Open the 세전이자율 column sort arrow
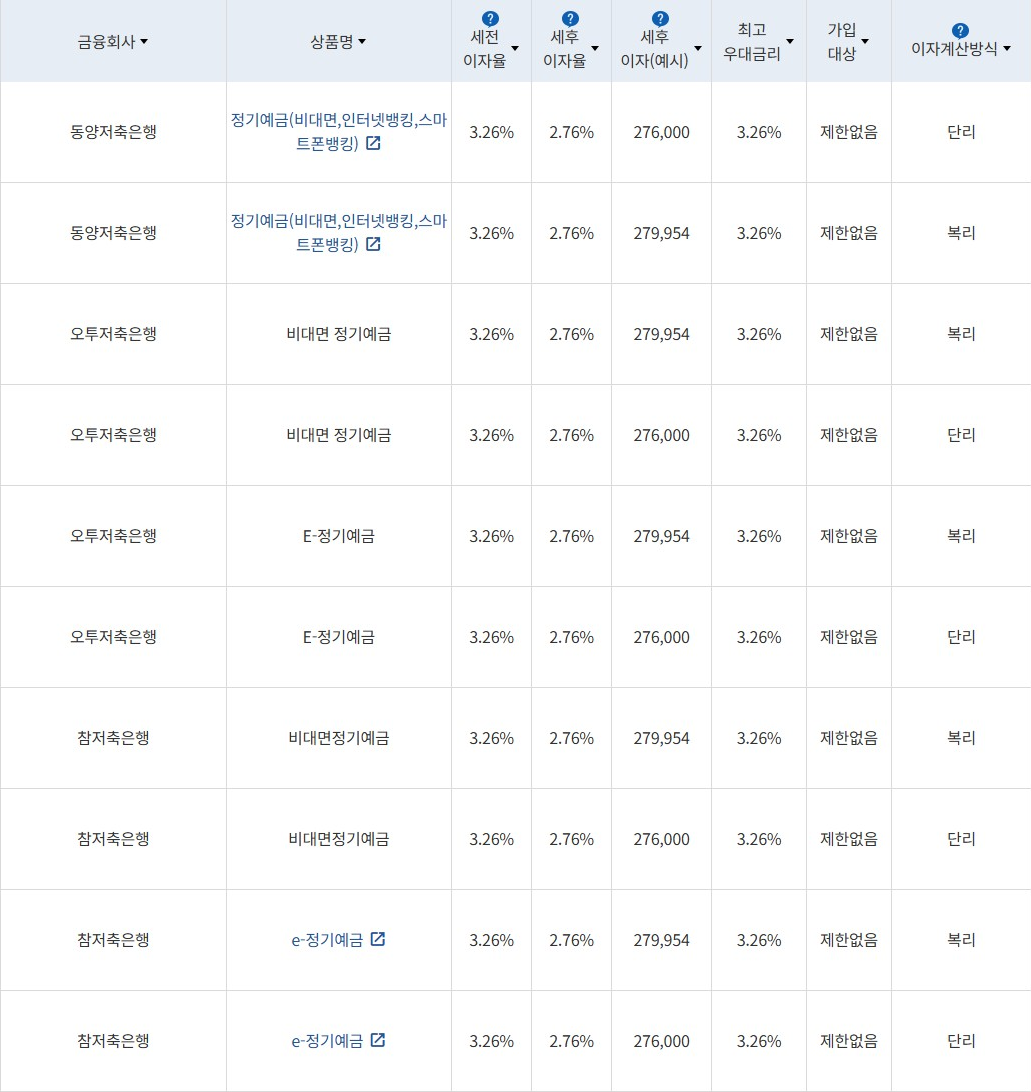1031x1092 pixels. (x=514, y=48)
